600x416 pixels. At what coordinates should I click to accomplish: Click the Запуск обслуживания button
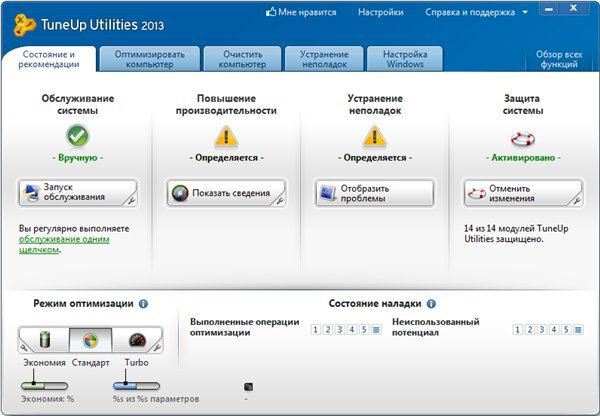click(78, 193)
